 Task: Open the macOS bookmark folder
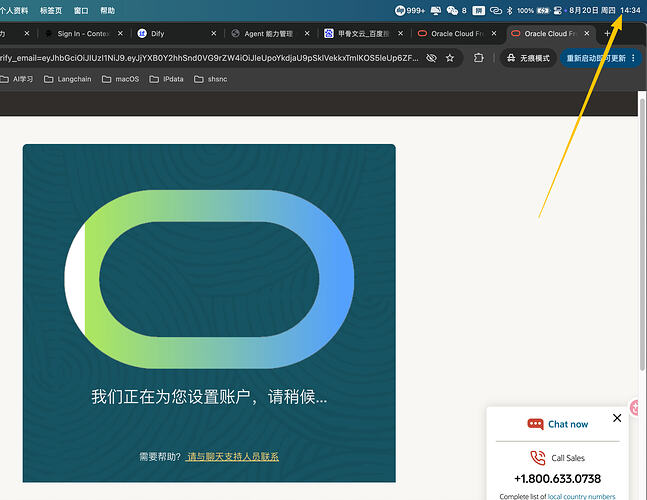point(120,79)
